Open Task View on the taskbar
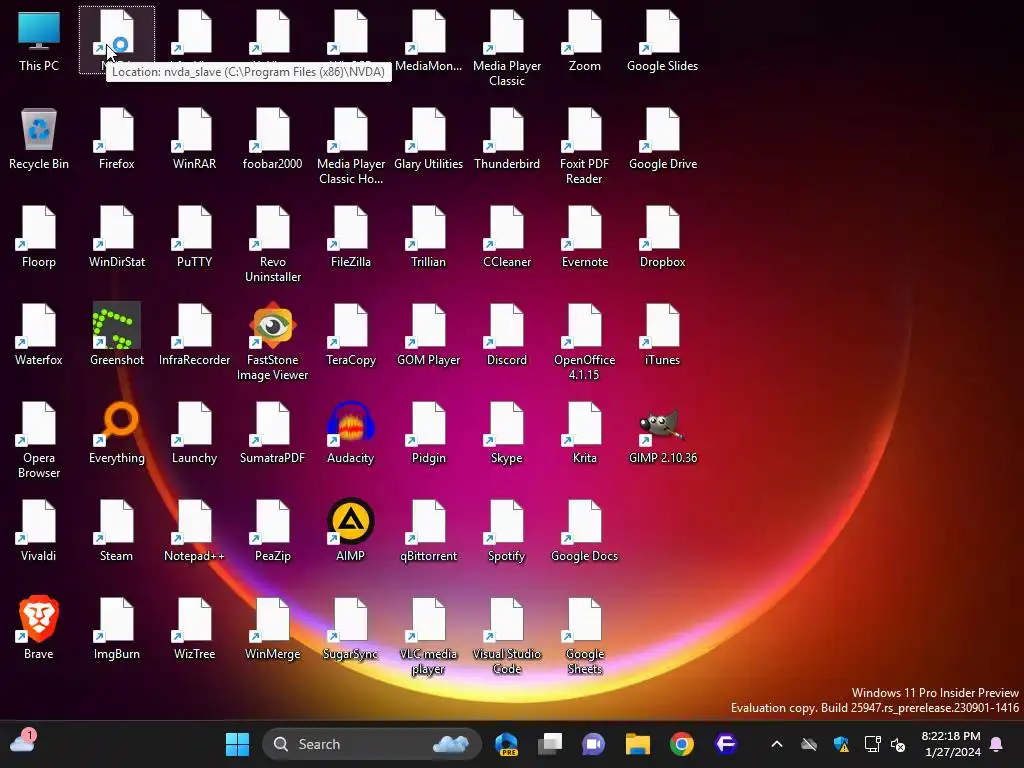1024x768 pixels. 550,744
